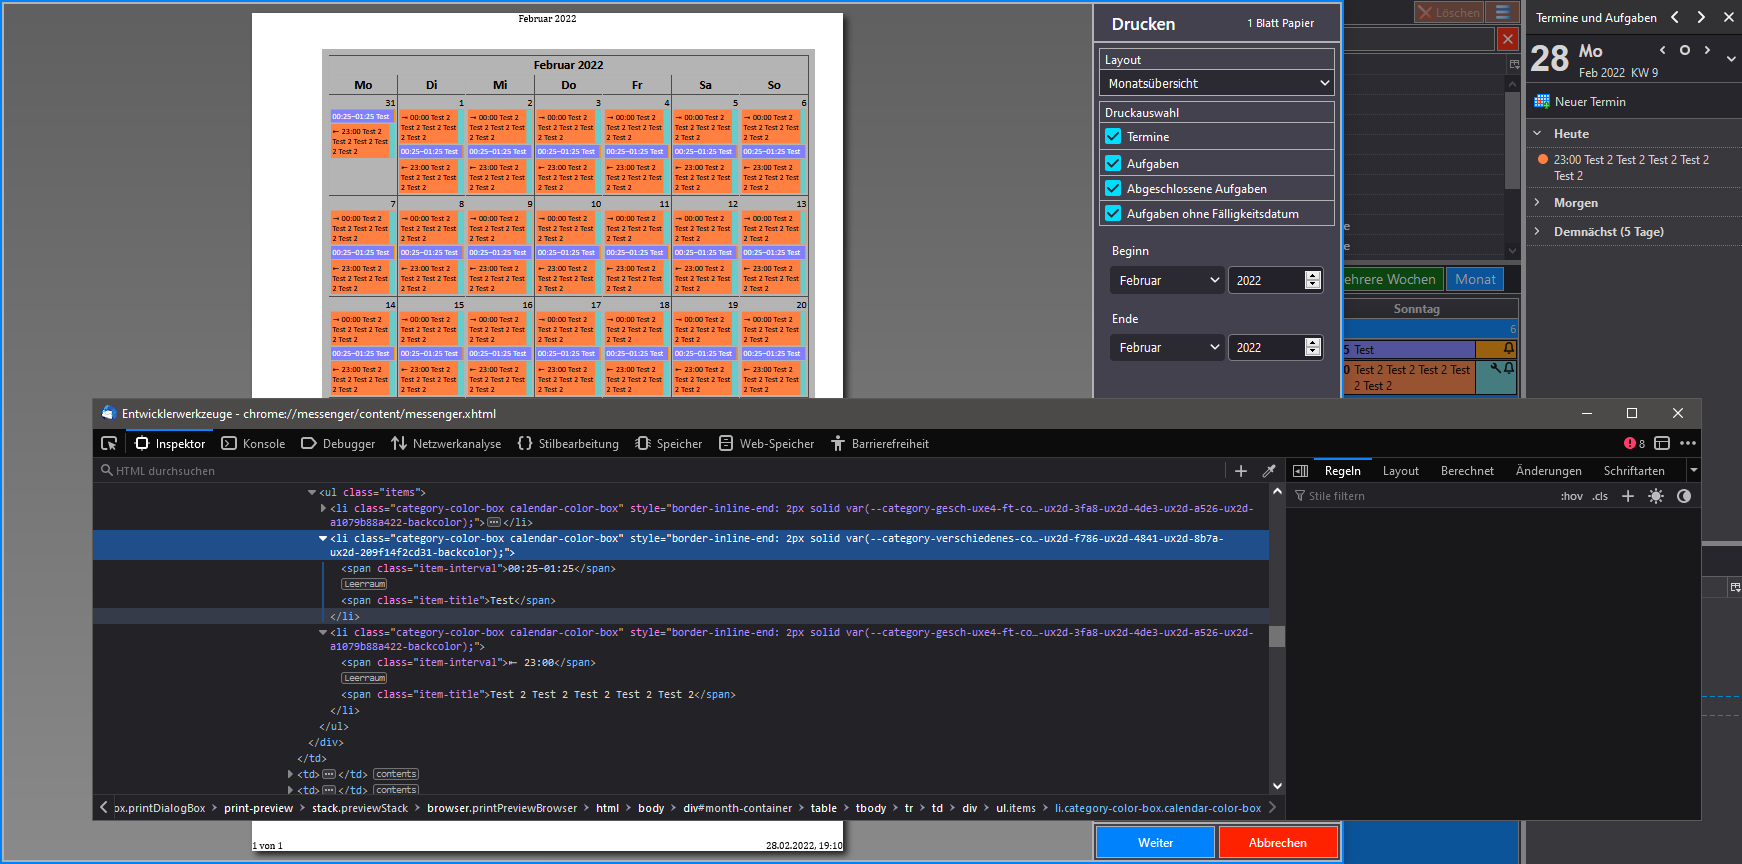
Task: Open the Speicher tab
Action: [669, 444]
